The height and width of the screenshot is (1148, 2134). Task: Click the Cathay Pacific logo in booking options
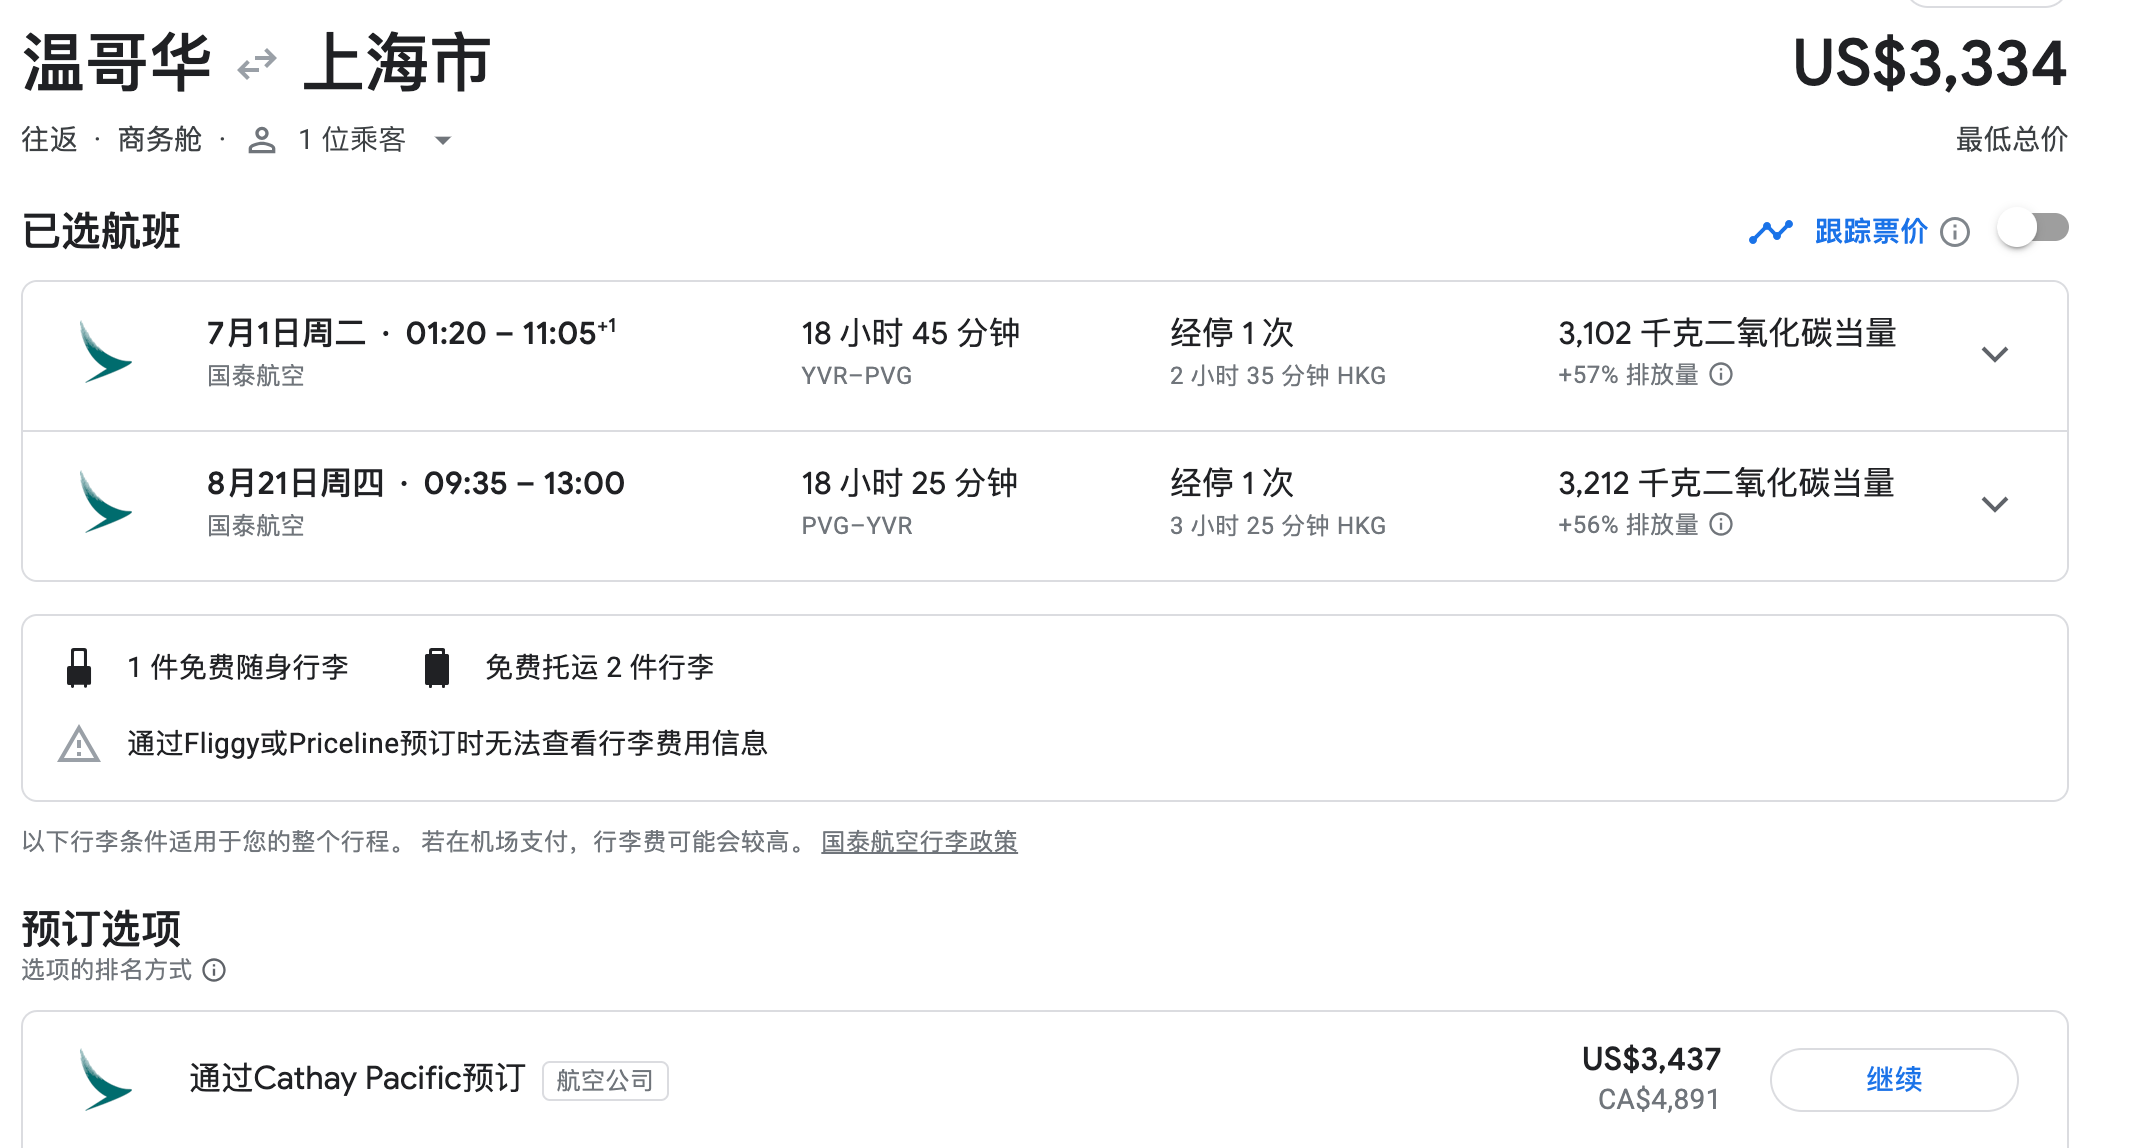point(105,1080)
